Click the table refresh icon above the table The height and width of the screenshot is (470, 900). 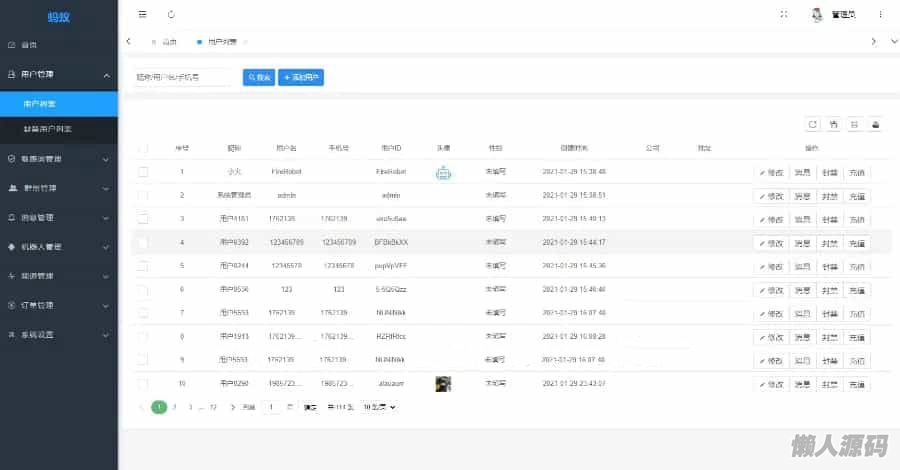pyautogui.click(x=812, y=124)
